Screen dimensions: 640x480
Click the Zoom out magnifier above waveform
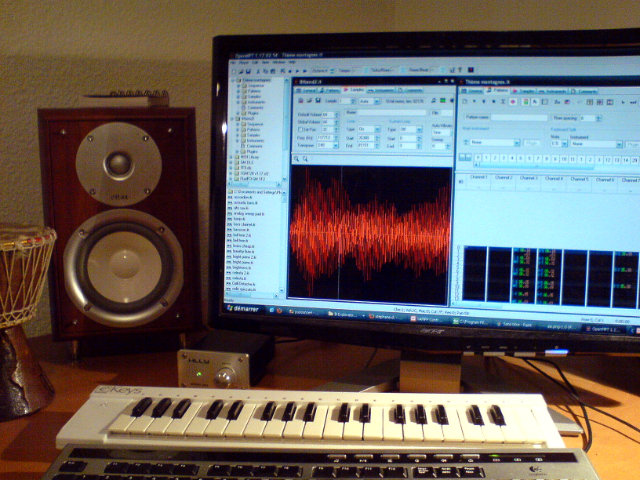click(x=305, y=159)
